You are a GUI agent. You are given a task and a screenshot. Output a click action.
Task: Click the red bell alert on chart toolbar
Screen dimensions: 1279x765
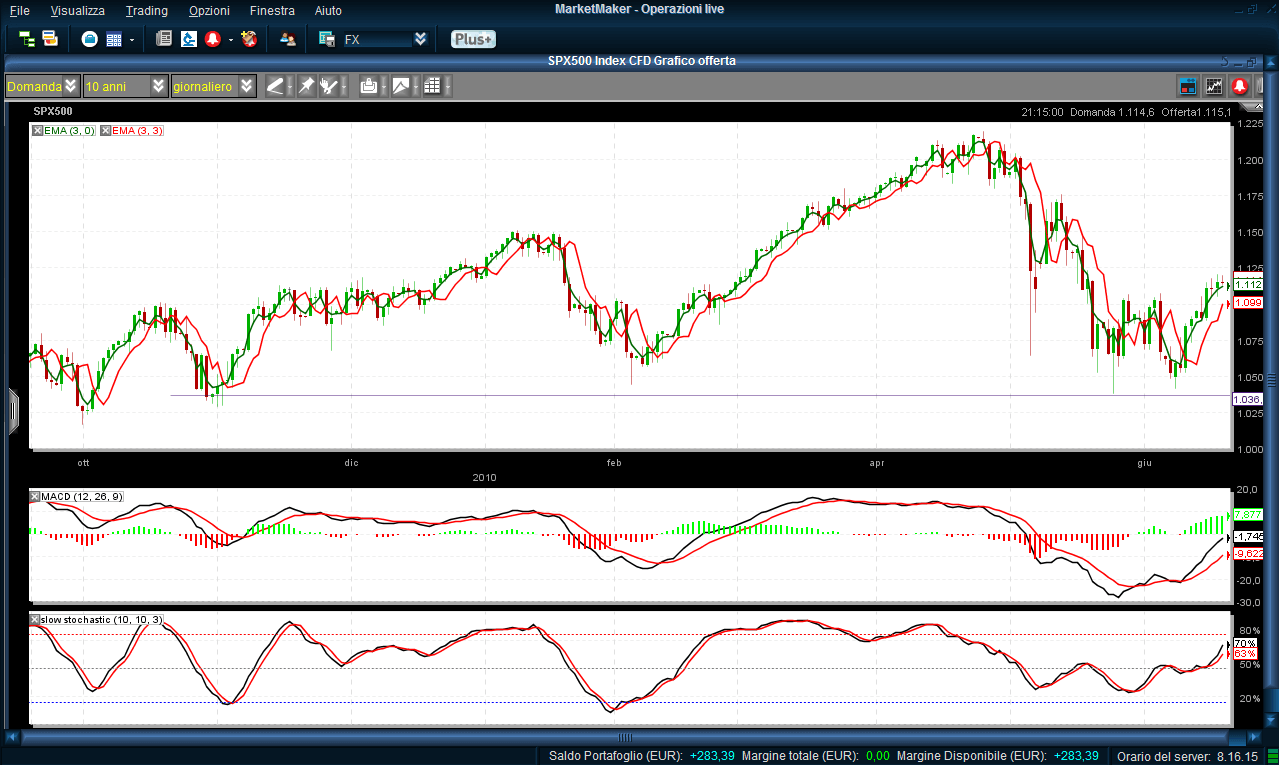point(1240,87)
